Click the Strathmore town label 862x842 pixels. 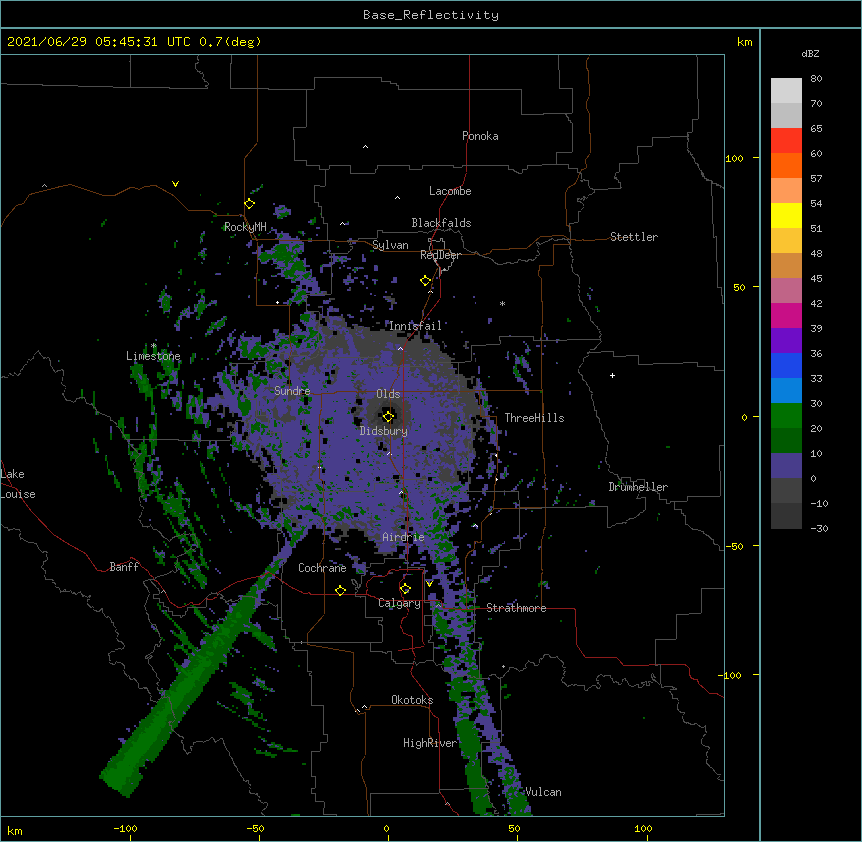pos(516,608)
